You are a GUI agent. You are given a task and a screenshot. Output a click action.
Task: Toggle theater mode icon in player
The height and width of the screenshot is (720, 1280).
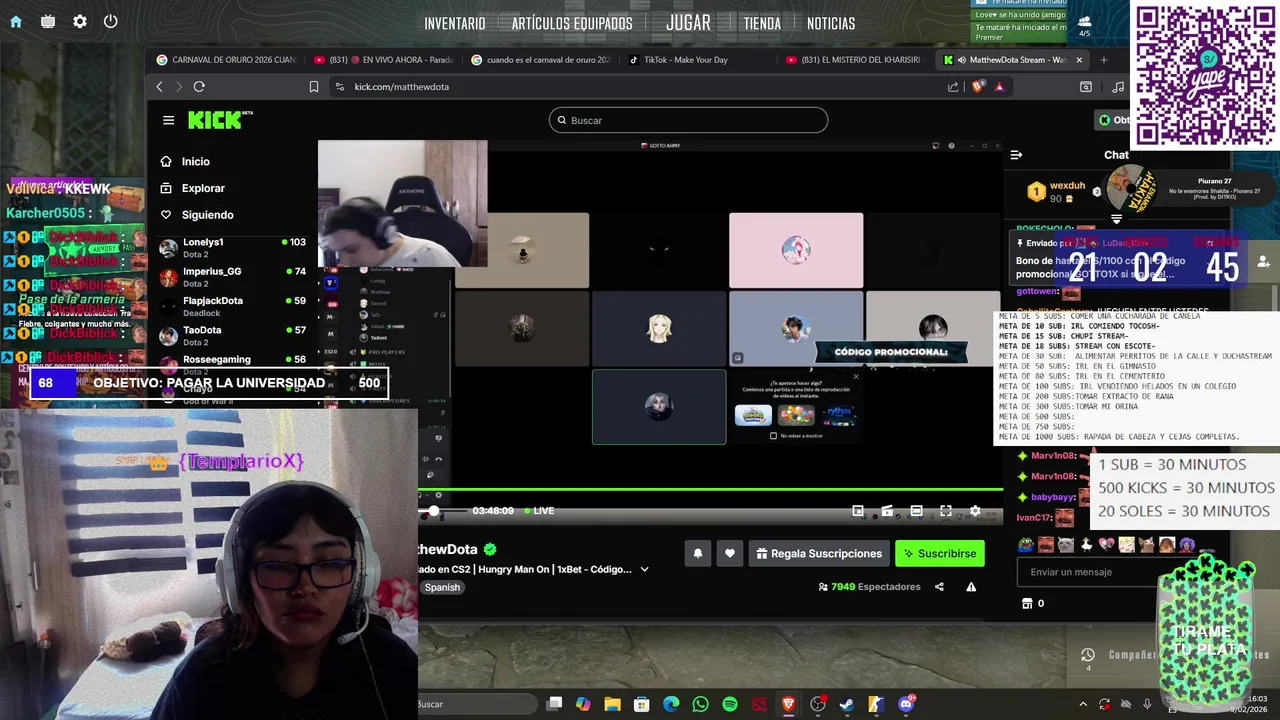pyautogui.click(x=916, y=511)
